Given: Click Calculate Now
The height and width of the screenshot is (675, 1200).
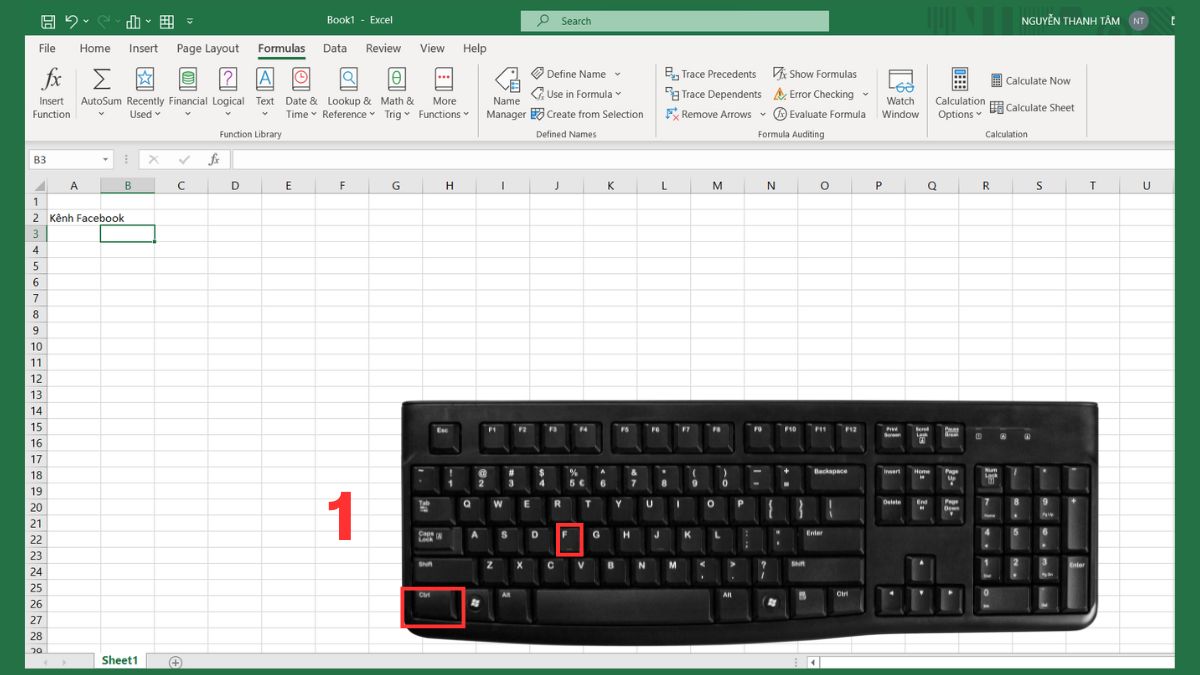Looking at the screenshot, I should pos(1030,81).
